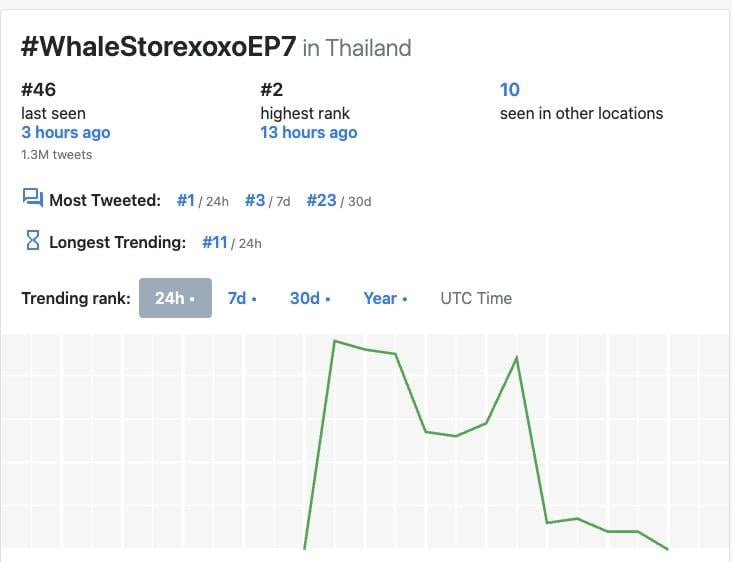Open Longest Trending #11 / 24h ranking
Viewport: 732px width, 562px height.
tap(232, 243)
